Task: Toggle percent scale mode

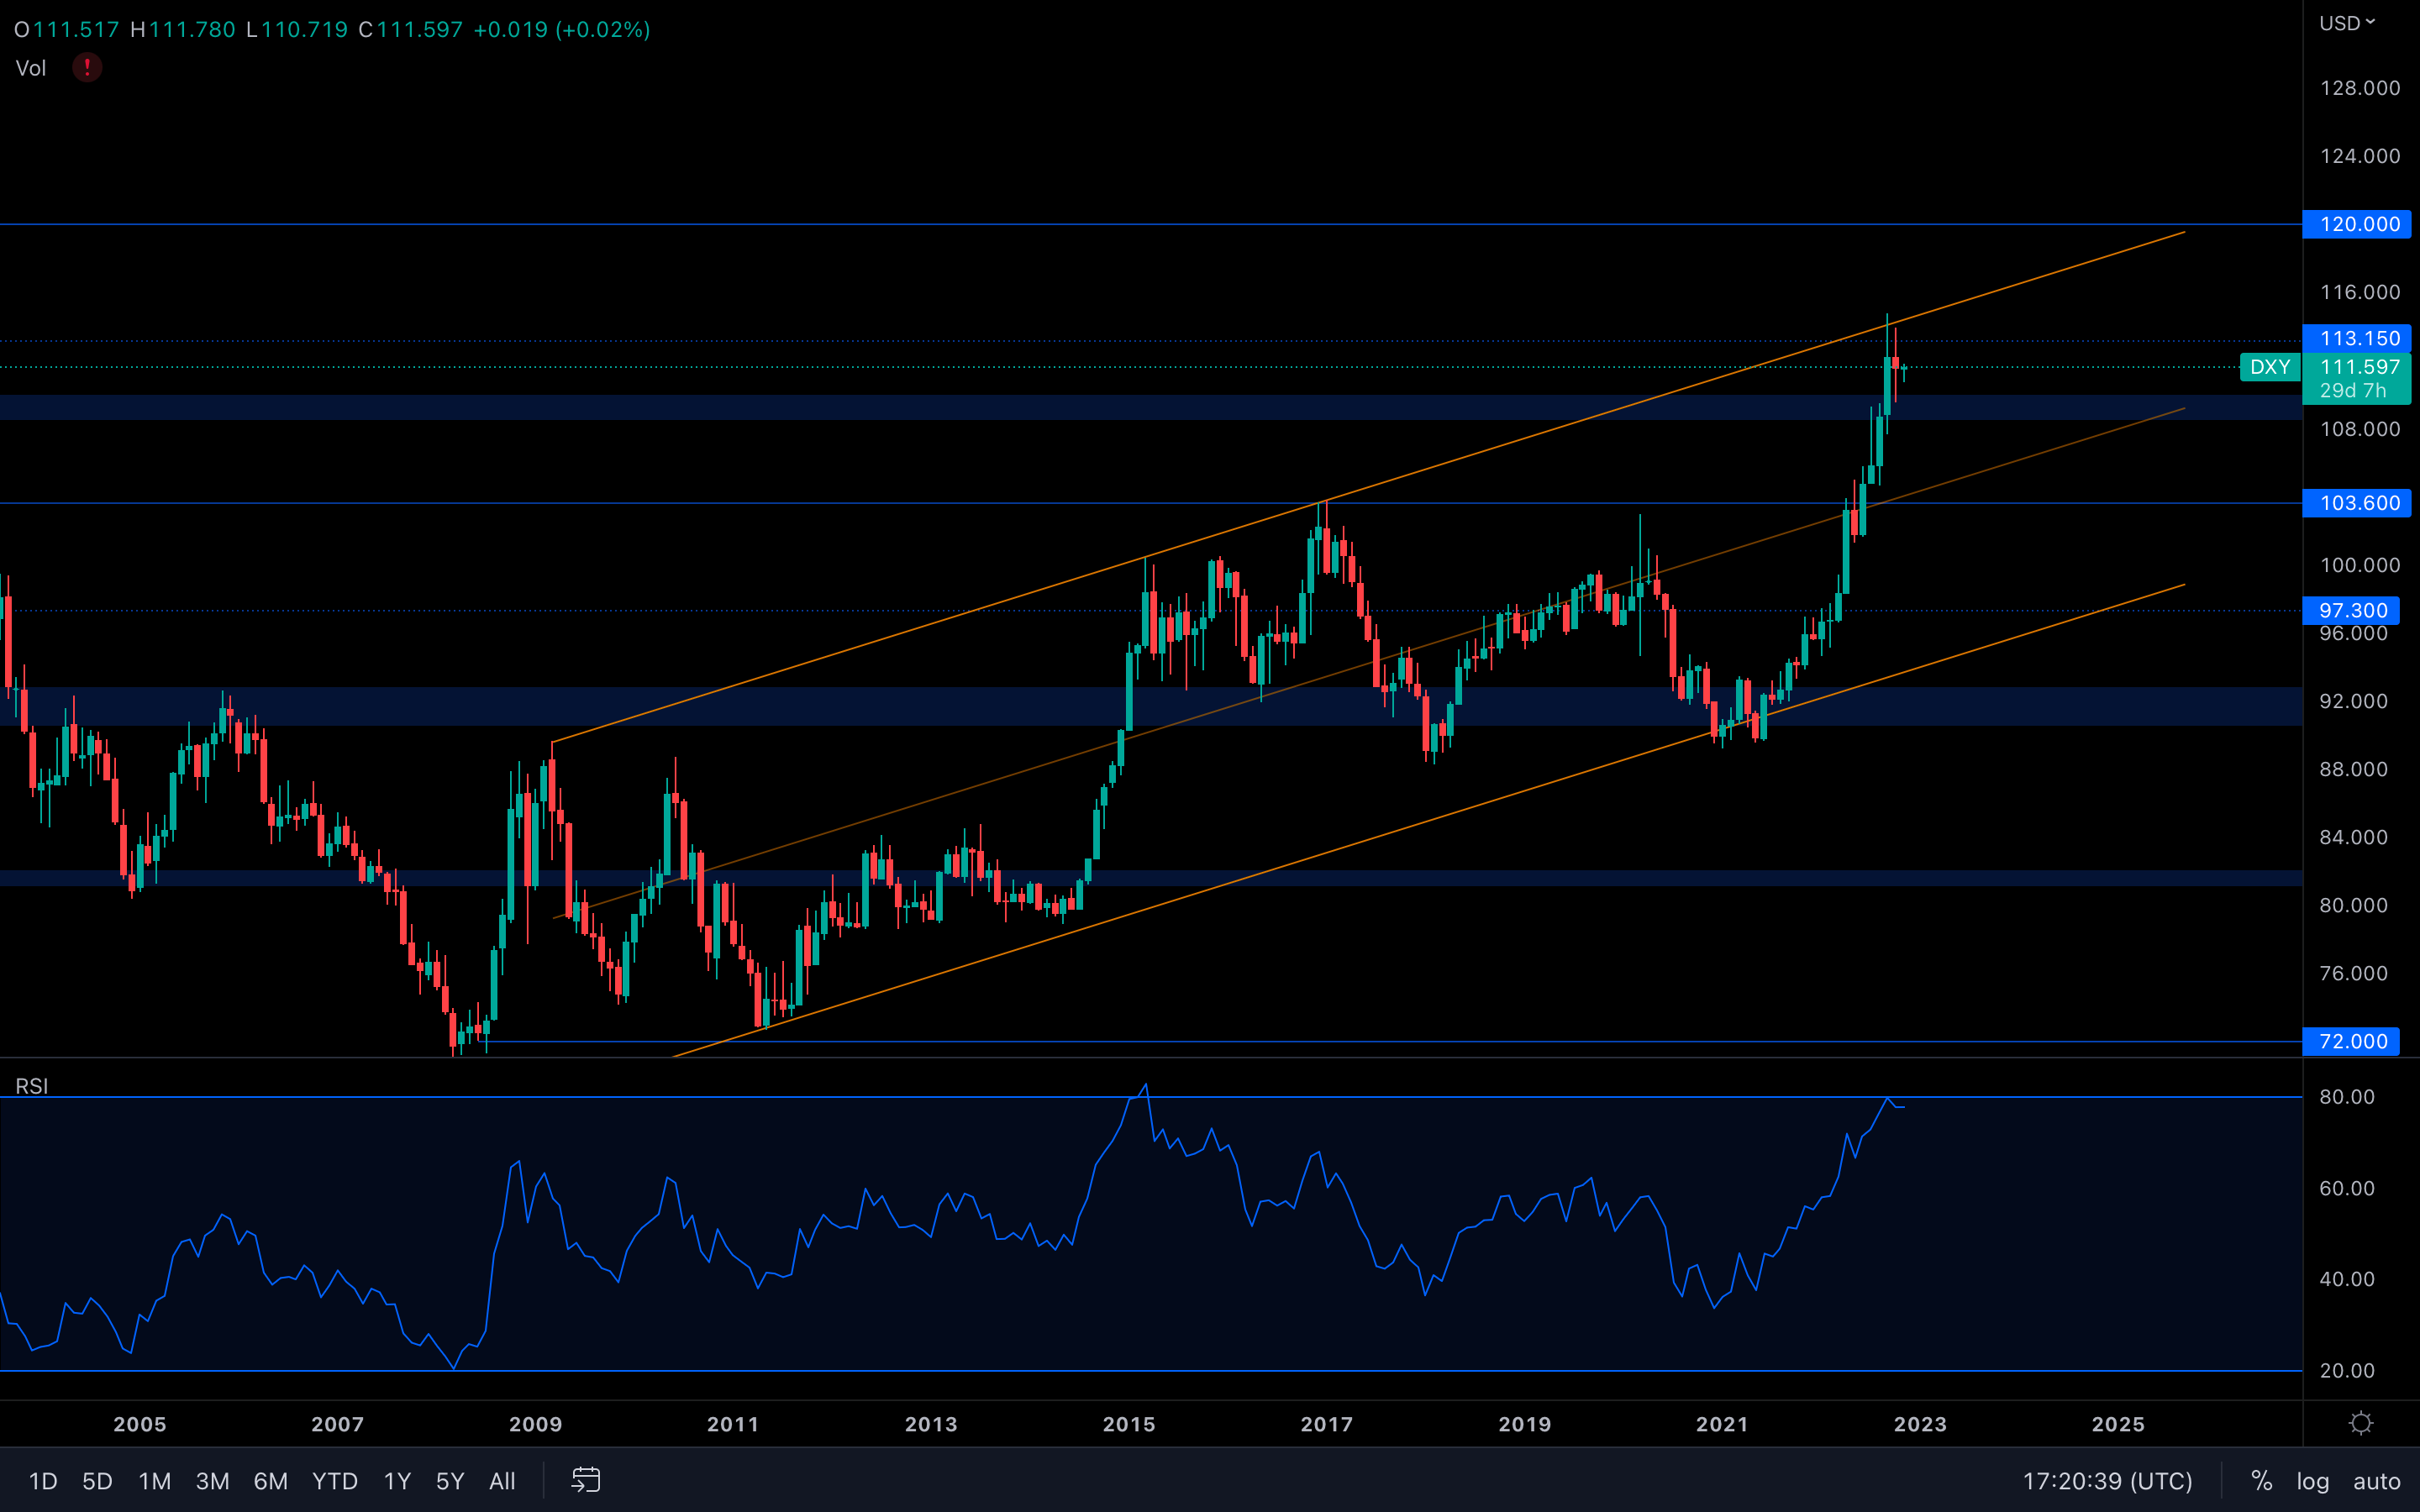Action: (2261, 1481)
